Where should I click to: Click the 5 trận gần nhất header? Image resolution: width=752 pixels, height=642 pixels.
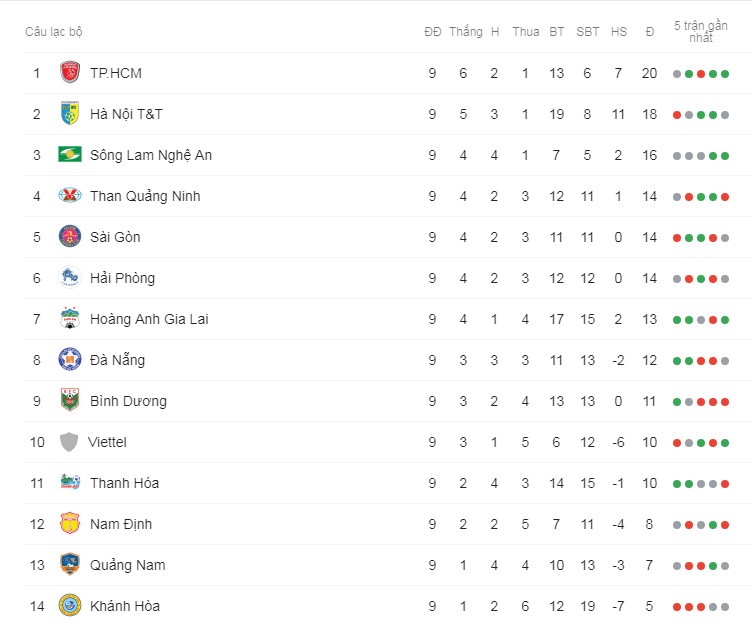click(701, 31)
